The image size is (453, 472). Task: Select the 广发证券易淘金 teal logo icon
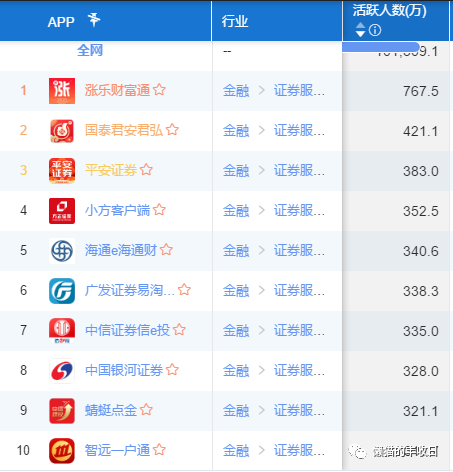[x=62, y=291]
